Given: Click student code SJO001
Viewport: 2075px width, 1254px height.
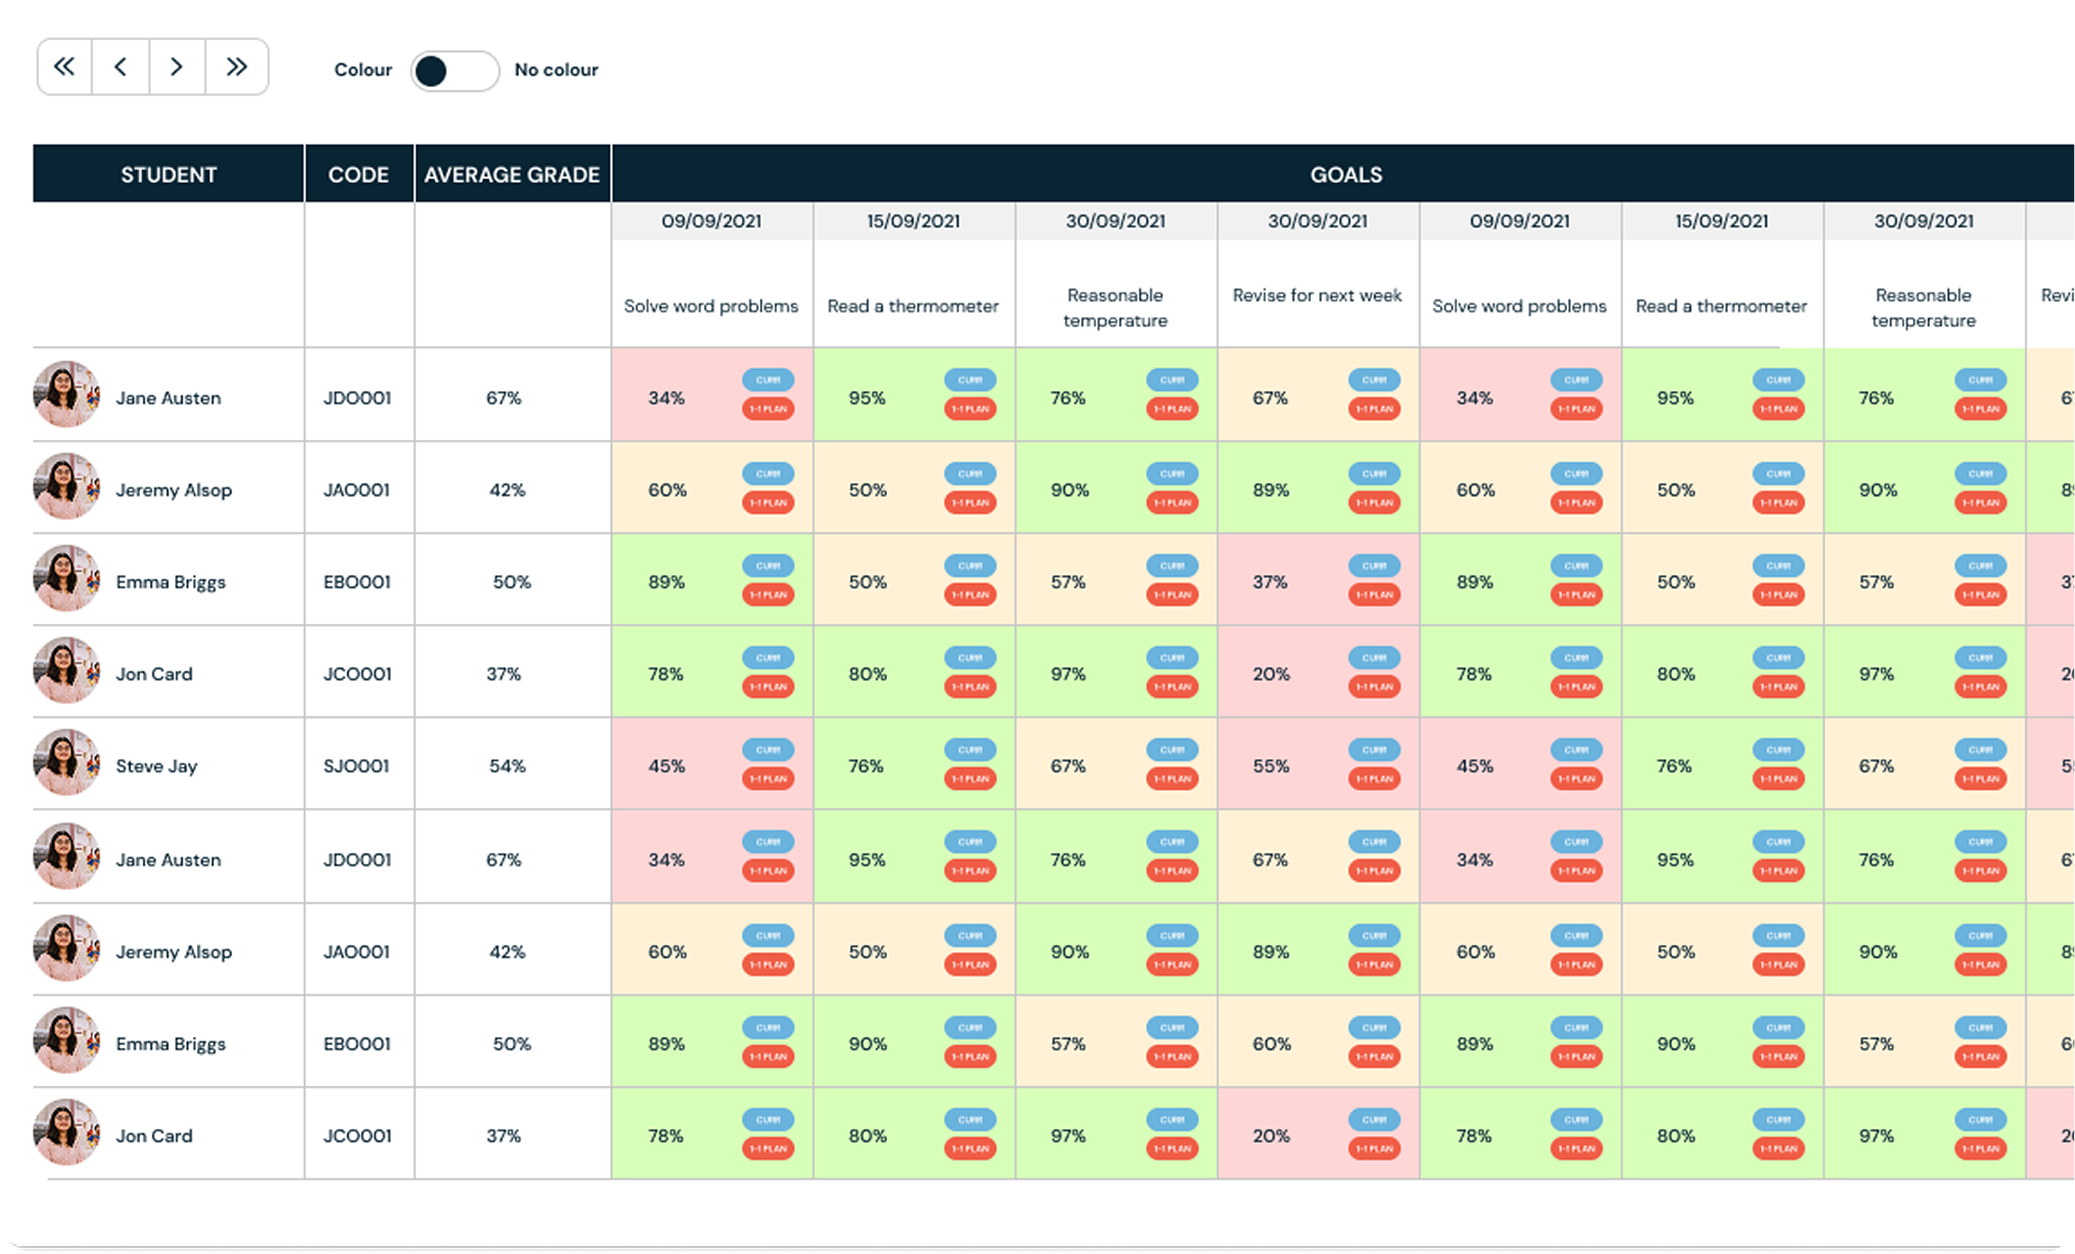Looking at the screenshot, I should [357, 766].
